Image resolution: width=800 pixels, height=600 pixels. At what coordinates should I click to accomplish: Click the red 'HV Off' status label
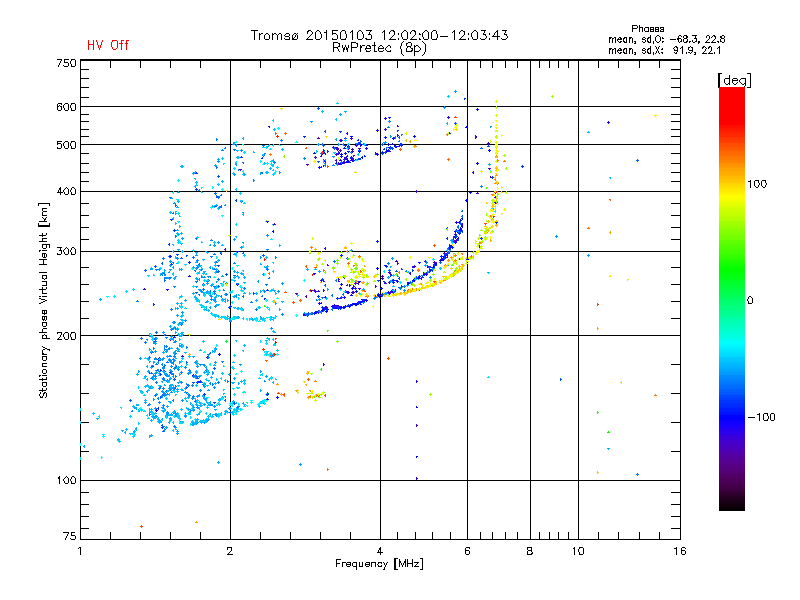[x=108, y=45]
